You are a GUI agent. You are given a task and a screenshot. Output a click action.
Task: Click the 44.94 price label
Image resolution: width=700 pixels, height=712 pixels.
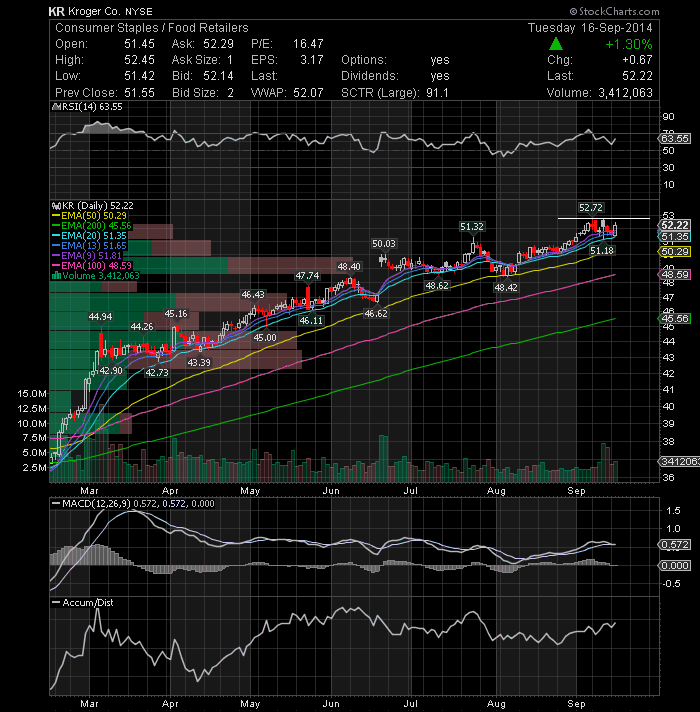[100, 316]
